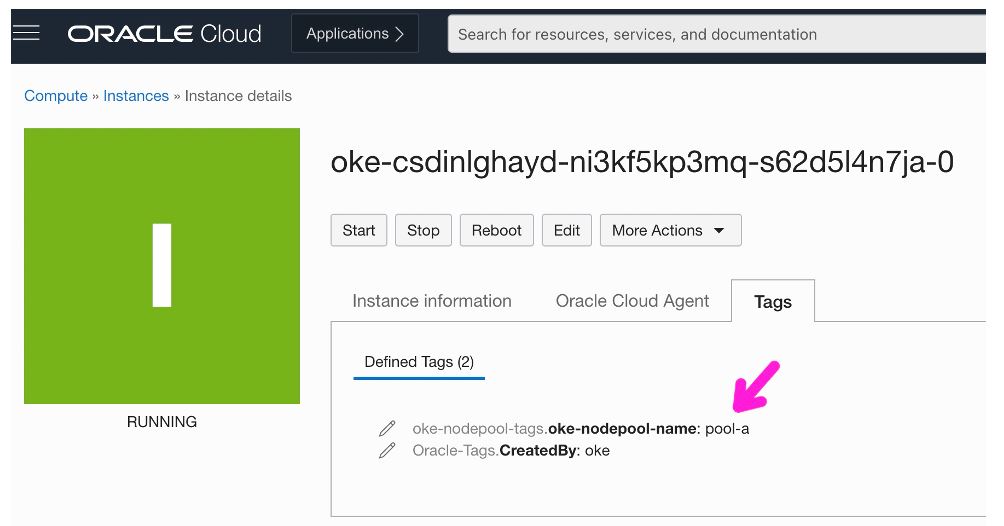This screenshot has height=526, width=1004.
Task: Click the search resources input field
Action: point(717,35)
